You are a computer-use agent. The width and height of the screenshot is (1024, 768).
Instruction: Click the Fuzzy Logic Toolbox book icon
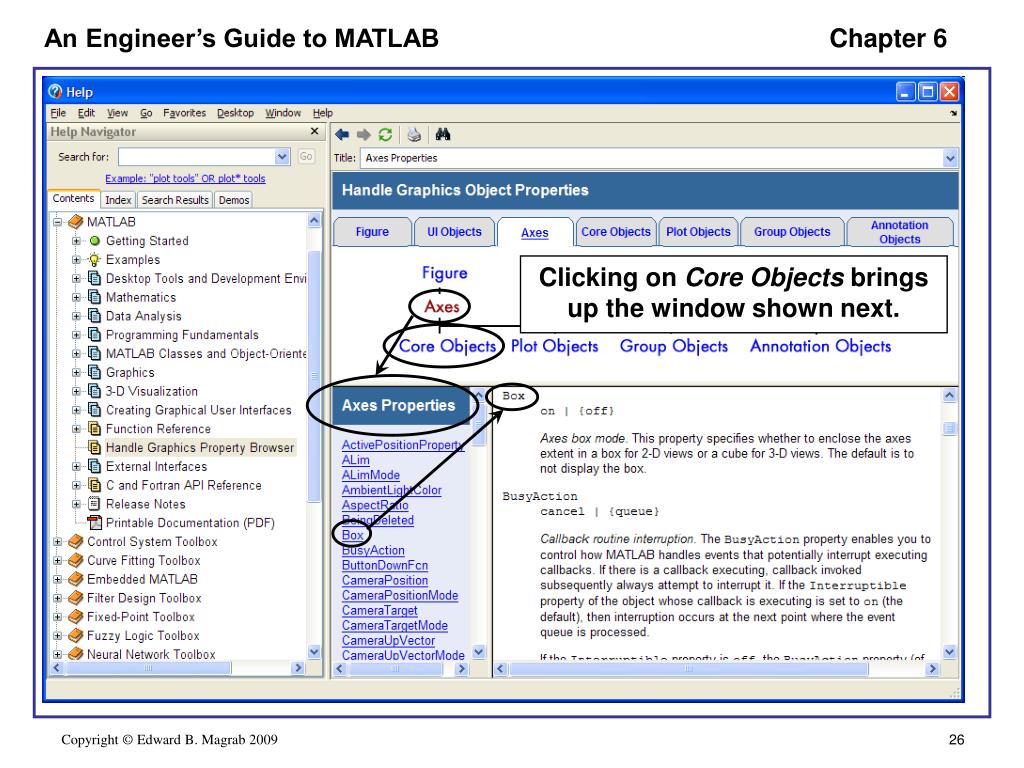coord(76,635)
